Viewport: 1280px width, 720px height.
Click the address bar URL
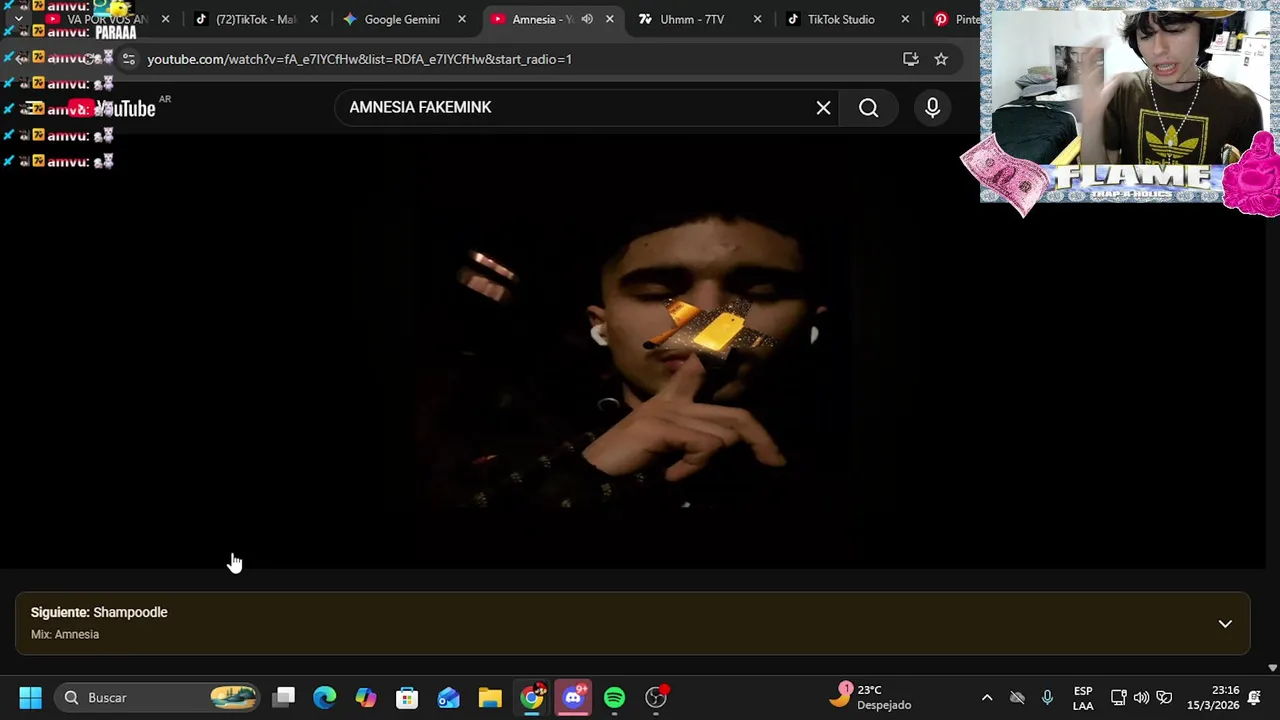tap(359, 59)
